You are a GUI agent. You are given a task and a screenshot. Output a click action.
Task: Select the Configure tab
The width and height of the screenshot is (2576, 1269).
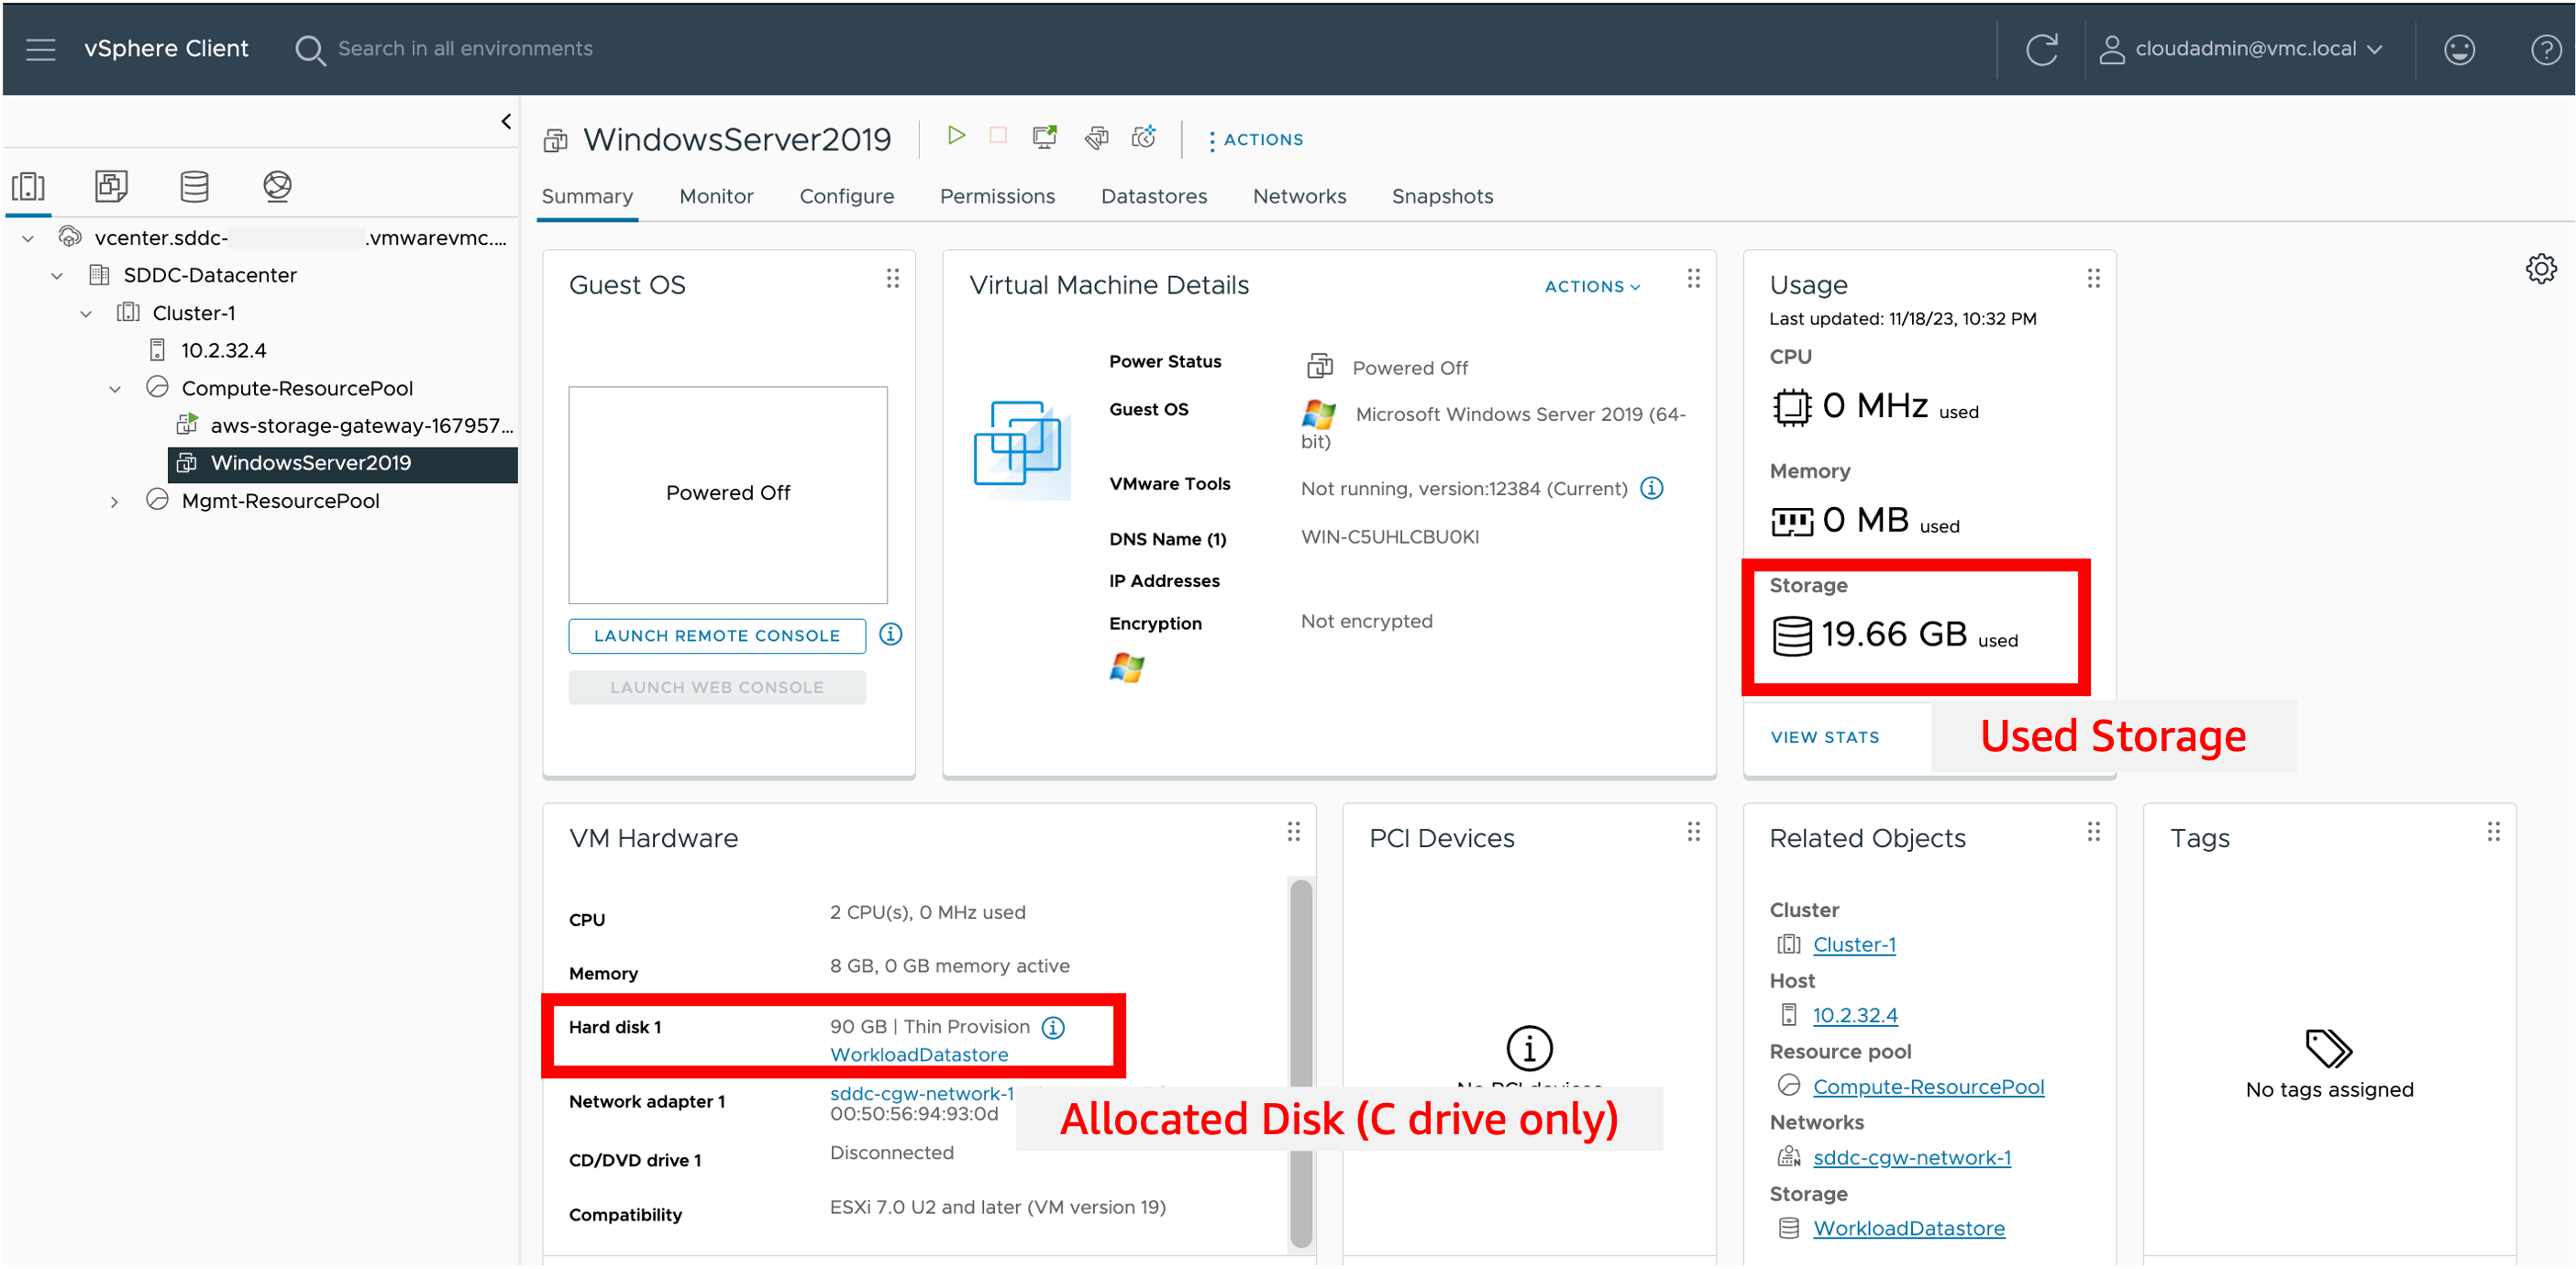846,197
